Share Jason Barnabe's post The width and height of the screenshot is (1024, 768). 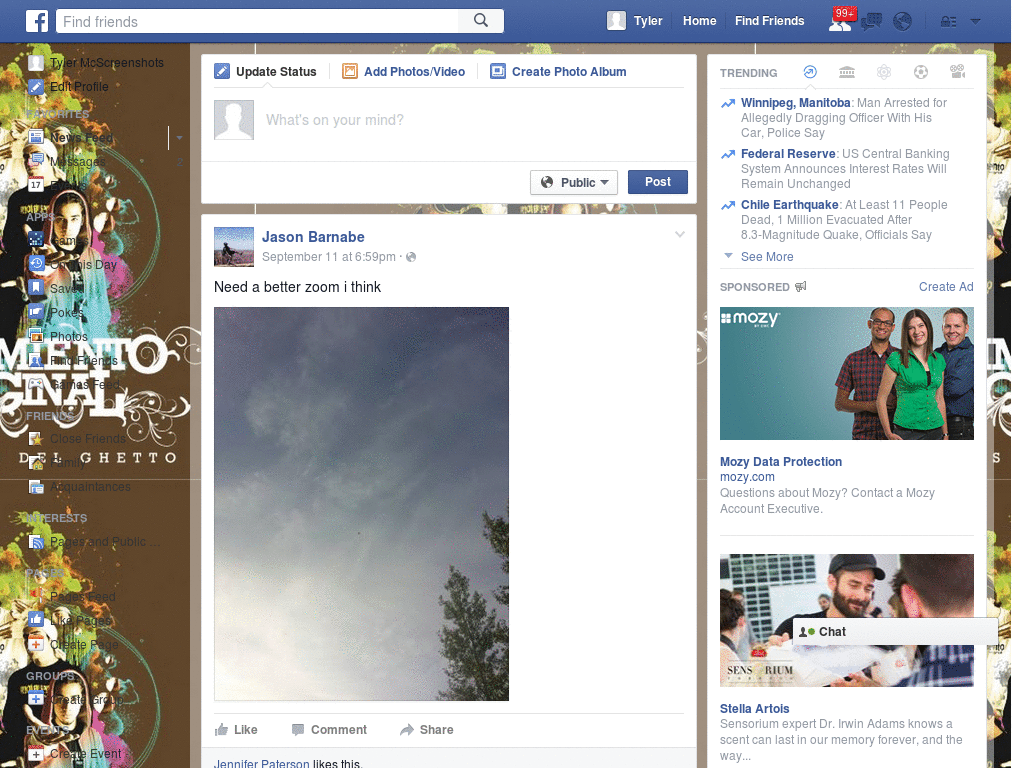point(426,729)
